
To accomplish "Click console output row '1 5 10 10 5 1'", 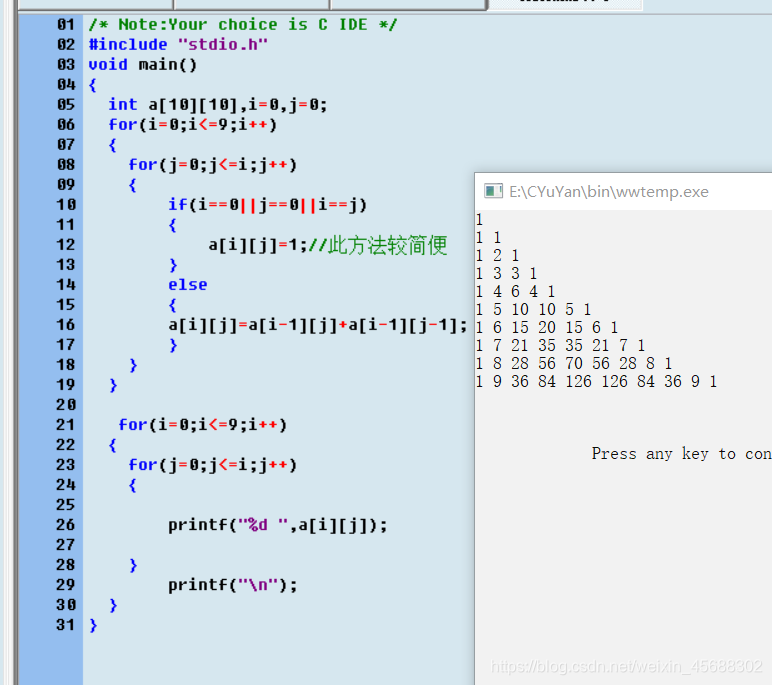I will tap(533, 309).
